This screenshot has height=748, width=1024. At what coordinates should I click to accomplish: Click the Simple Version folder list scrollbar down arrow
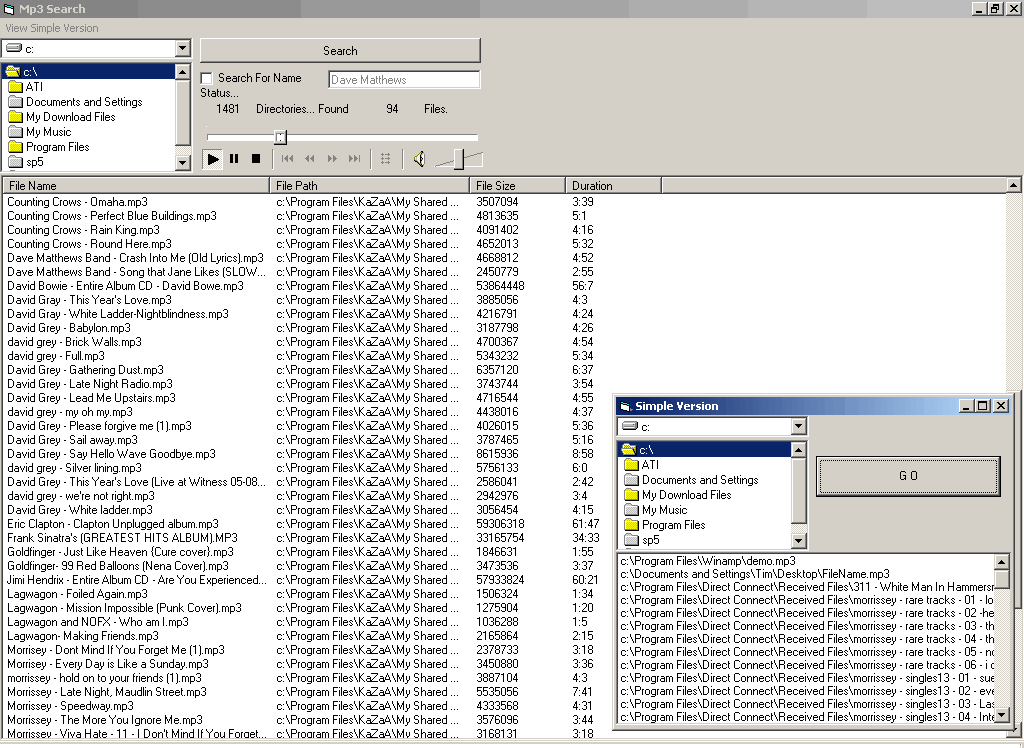(x=798, y=540)
